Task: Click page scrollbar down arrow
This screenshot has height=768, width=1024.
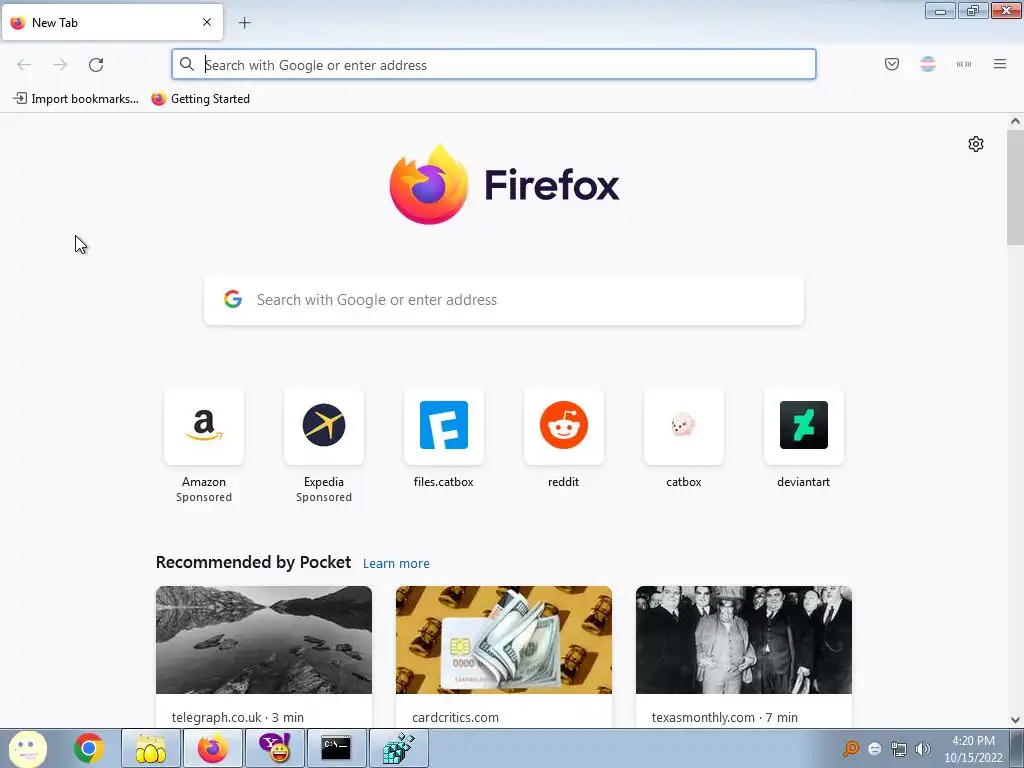Action: click(1015, 720)
